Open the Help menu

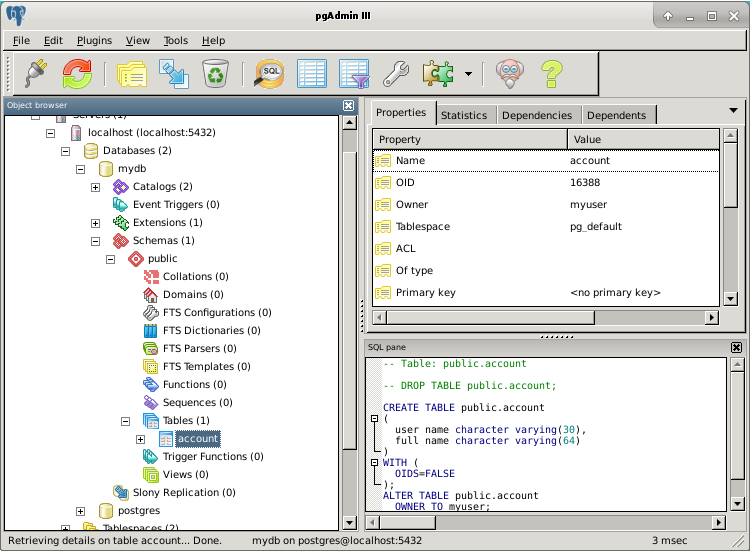tap(213, 41)
